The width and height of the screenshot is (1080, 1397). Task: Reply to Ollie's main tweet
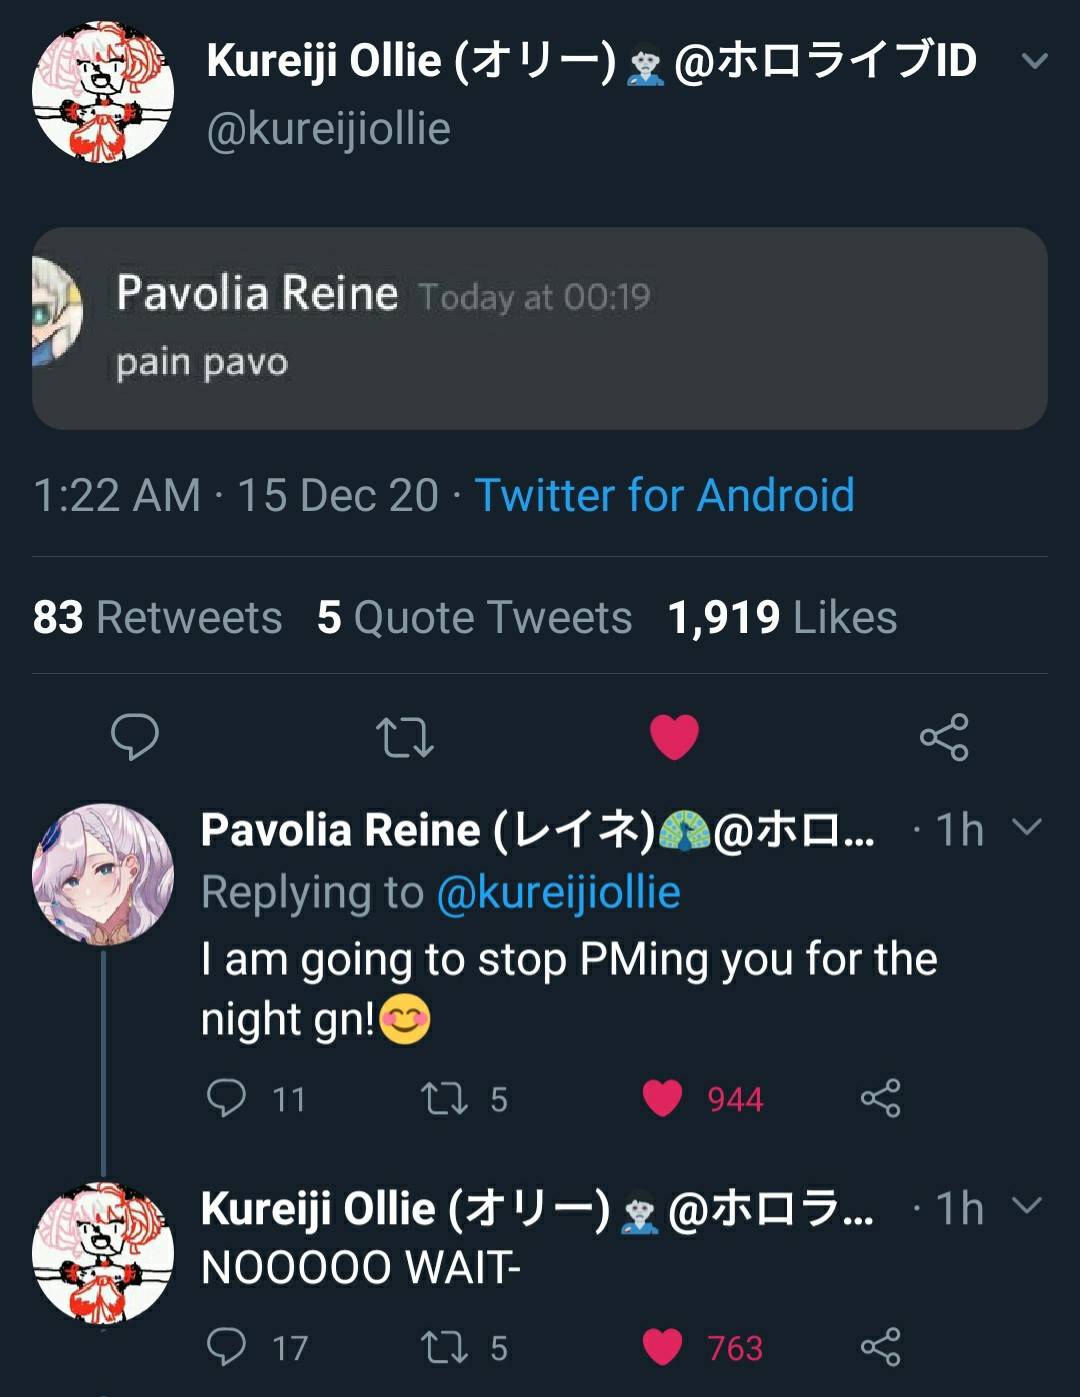click(x=134, y=738)
